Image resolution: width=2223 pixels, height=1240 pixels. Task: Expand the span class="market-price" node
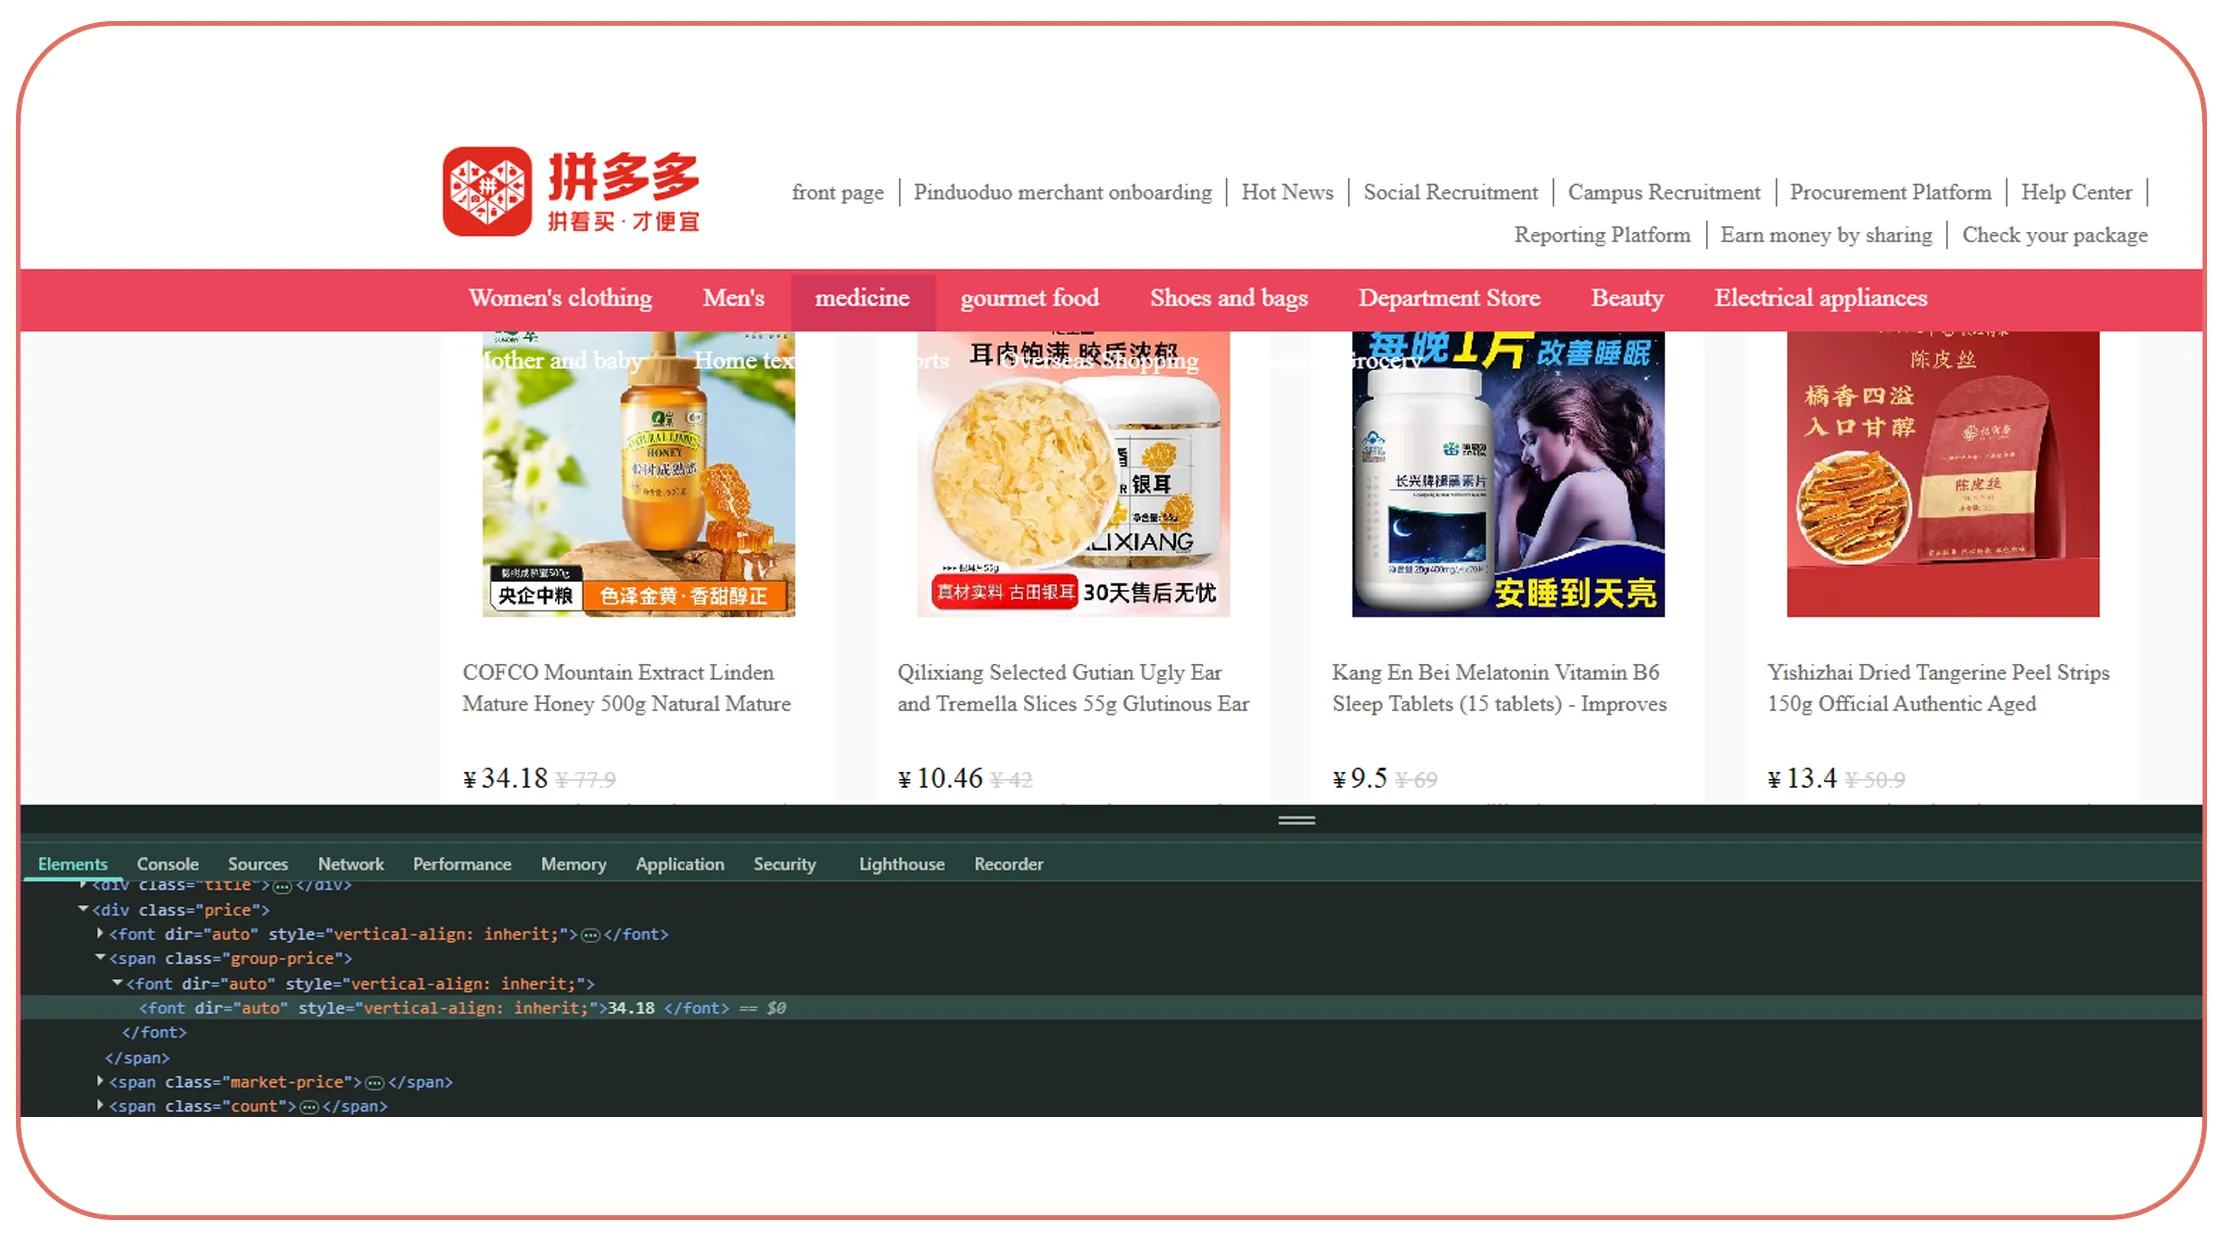click(x=100, y=1081)
